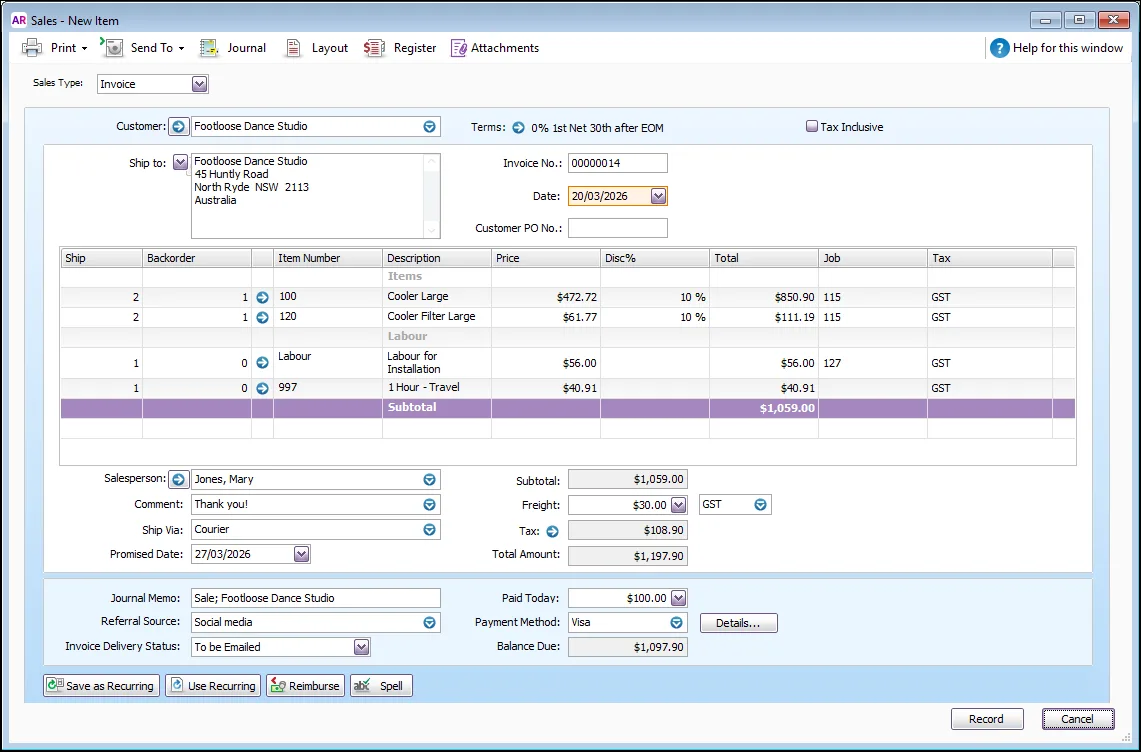
Task: Click the Salesperson zoom arrow icon
Action: point(178,480)
